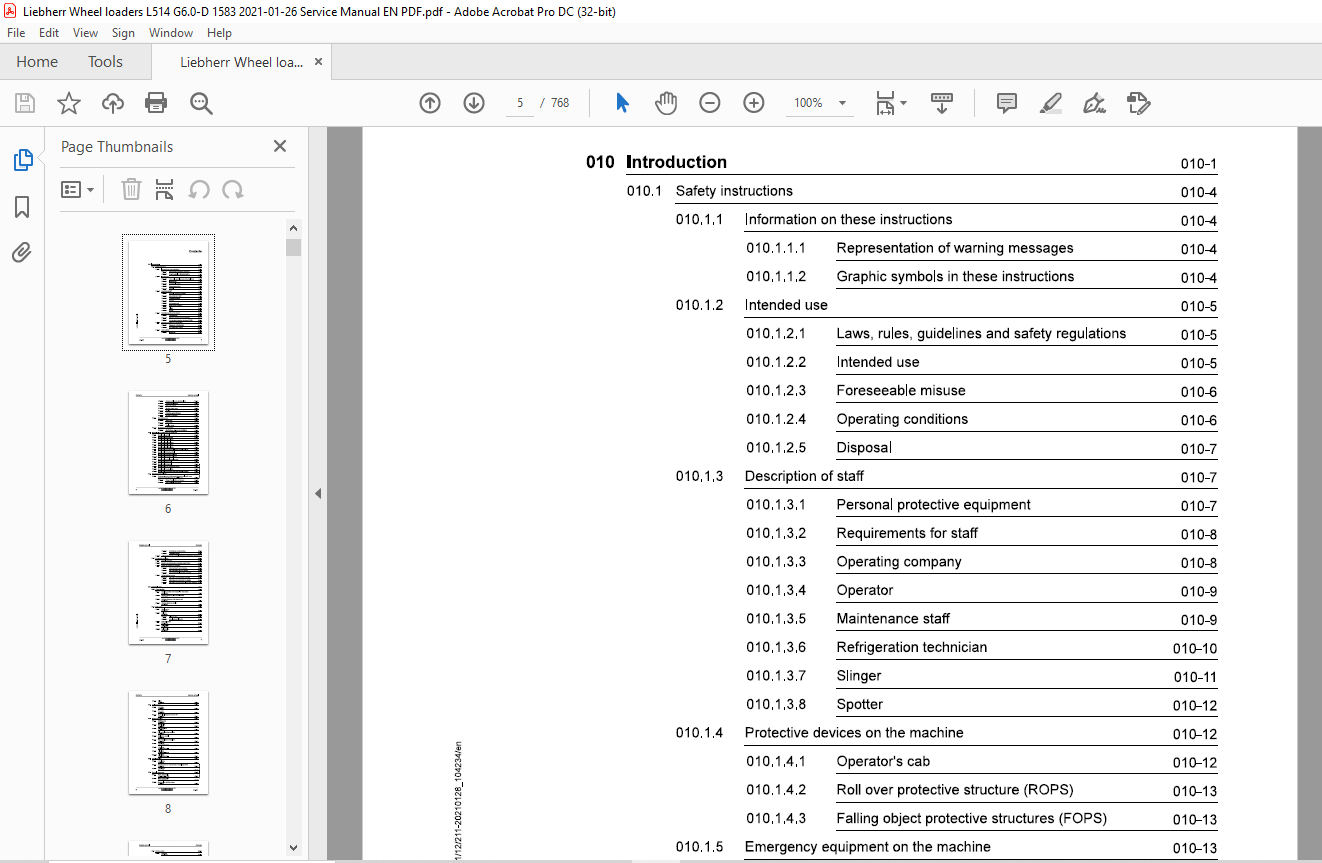This screenshot has height=863, width=1322.
Task: Open 'Disposal' contents entry
Action: click(864, 448)
